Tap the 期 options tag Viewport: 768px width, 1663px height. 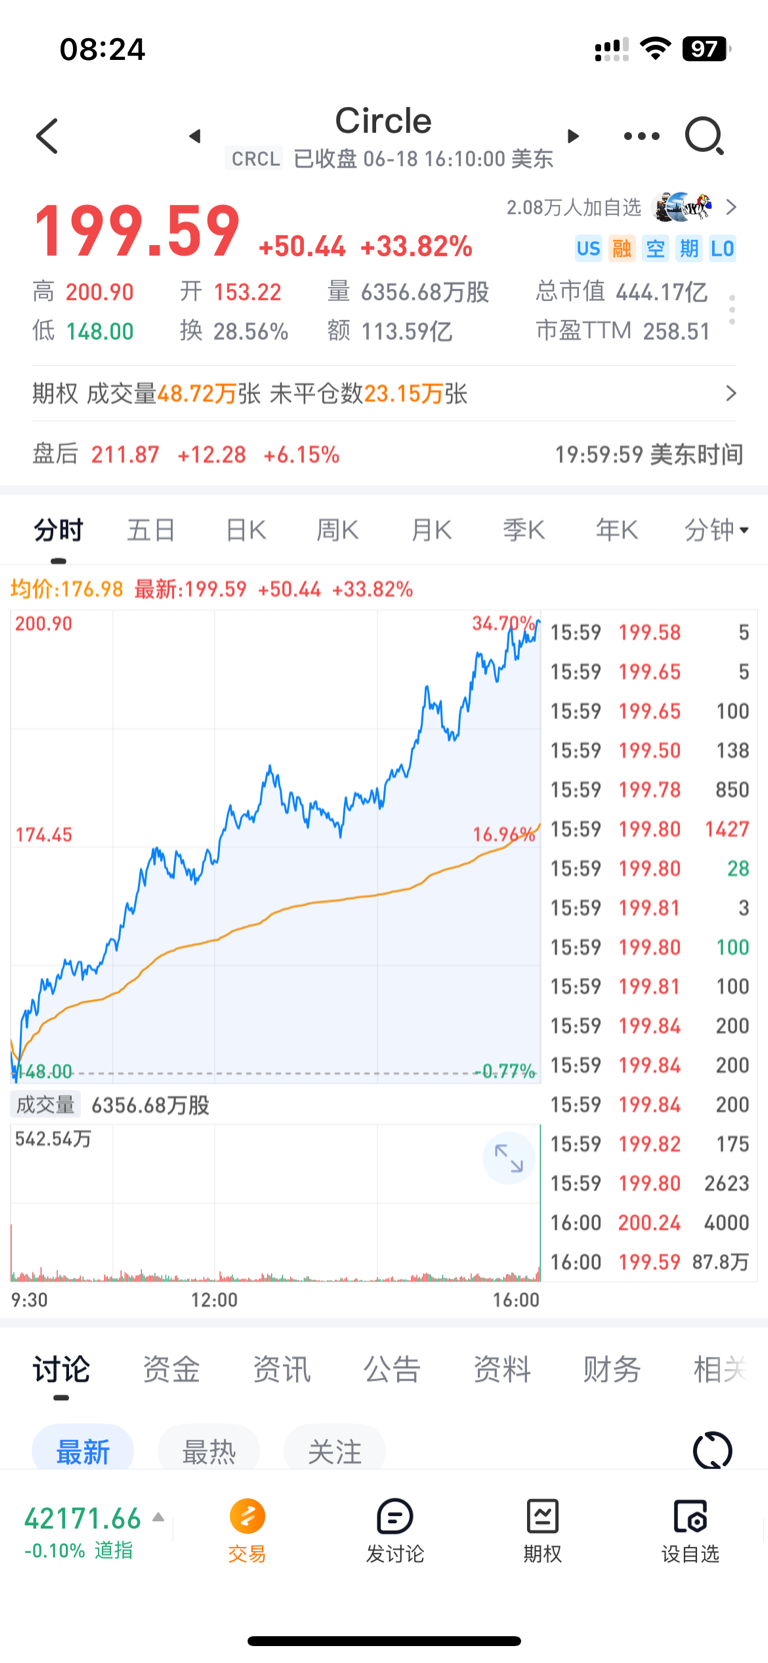(689, 249)
